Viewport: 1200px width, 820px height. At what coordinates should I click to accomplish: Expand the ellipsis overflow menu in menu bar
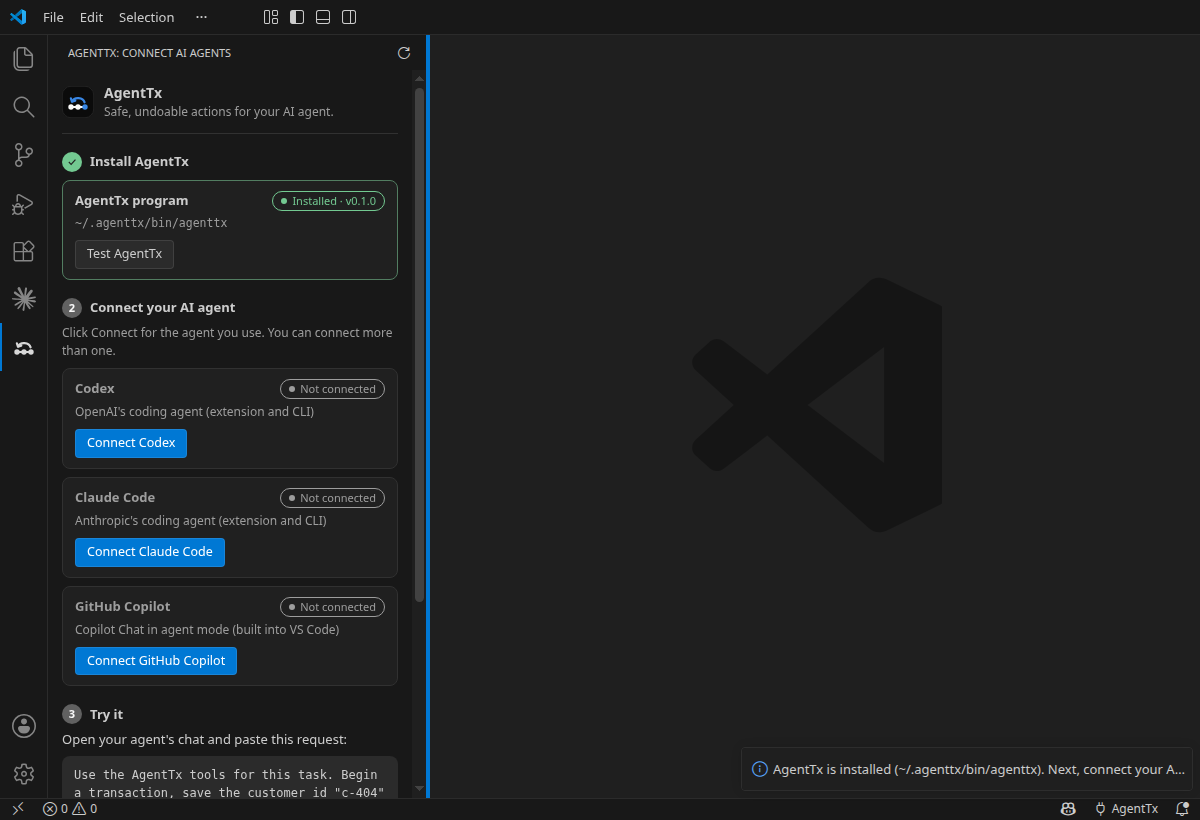[202, 17]
